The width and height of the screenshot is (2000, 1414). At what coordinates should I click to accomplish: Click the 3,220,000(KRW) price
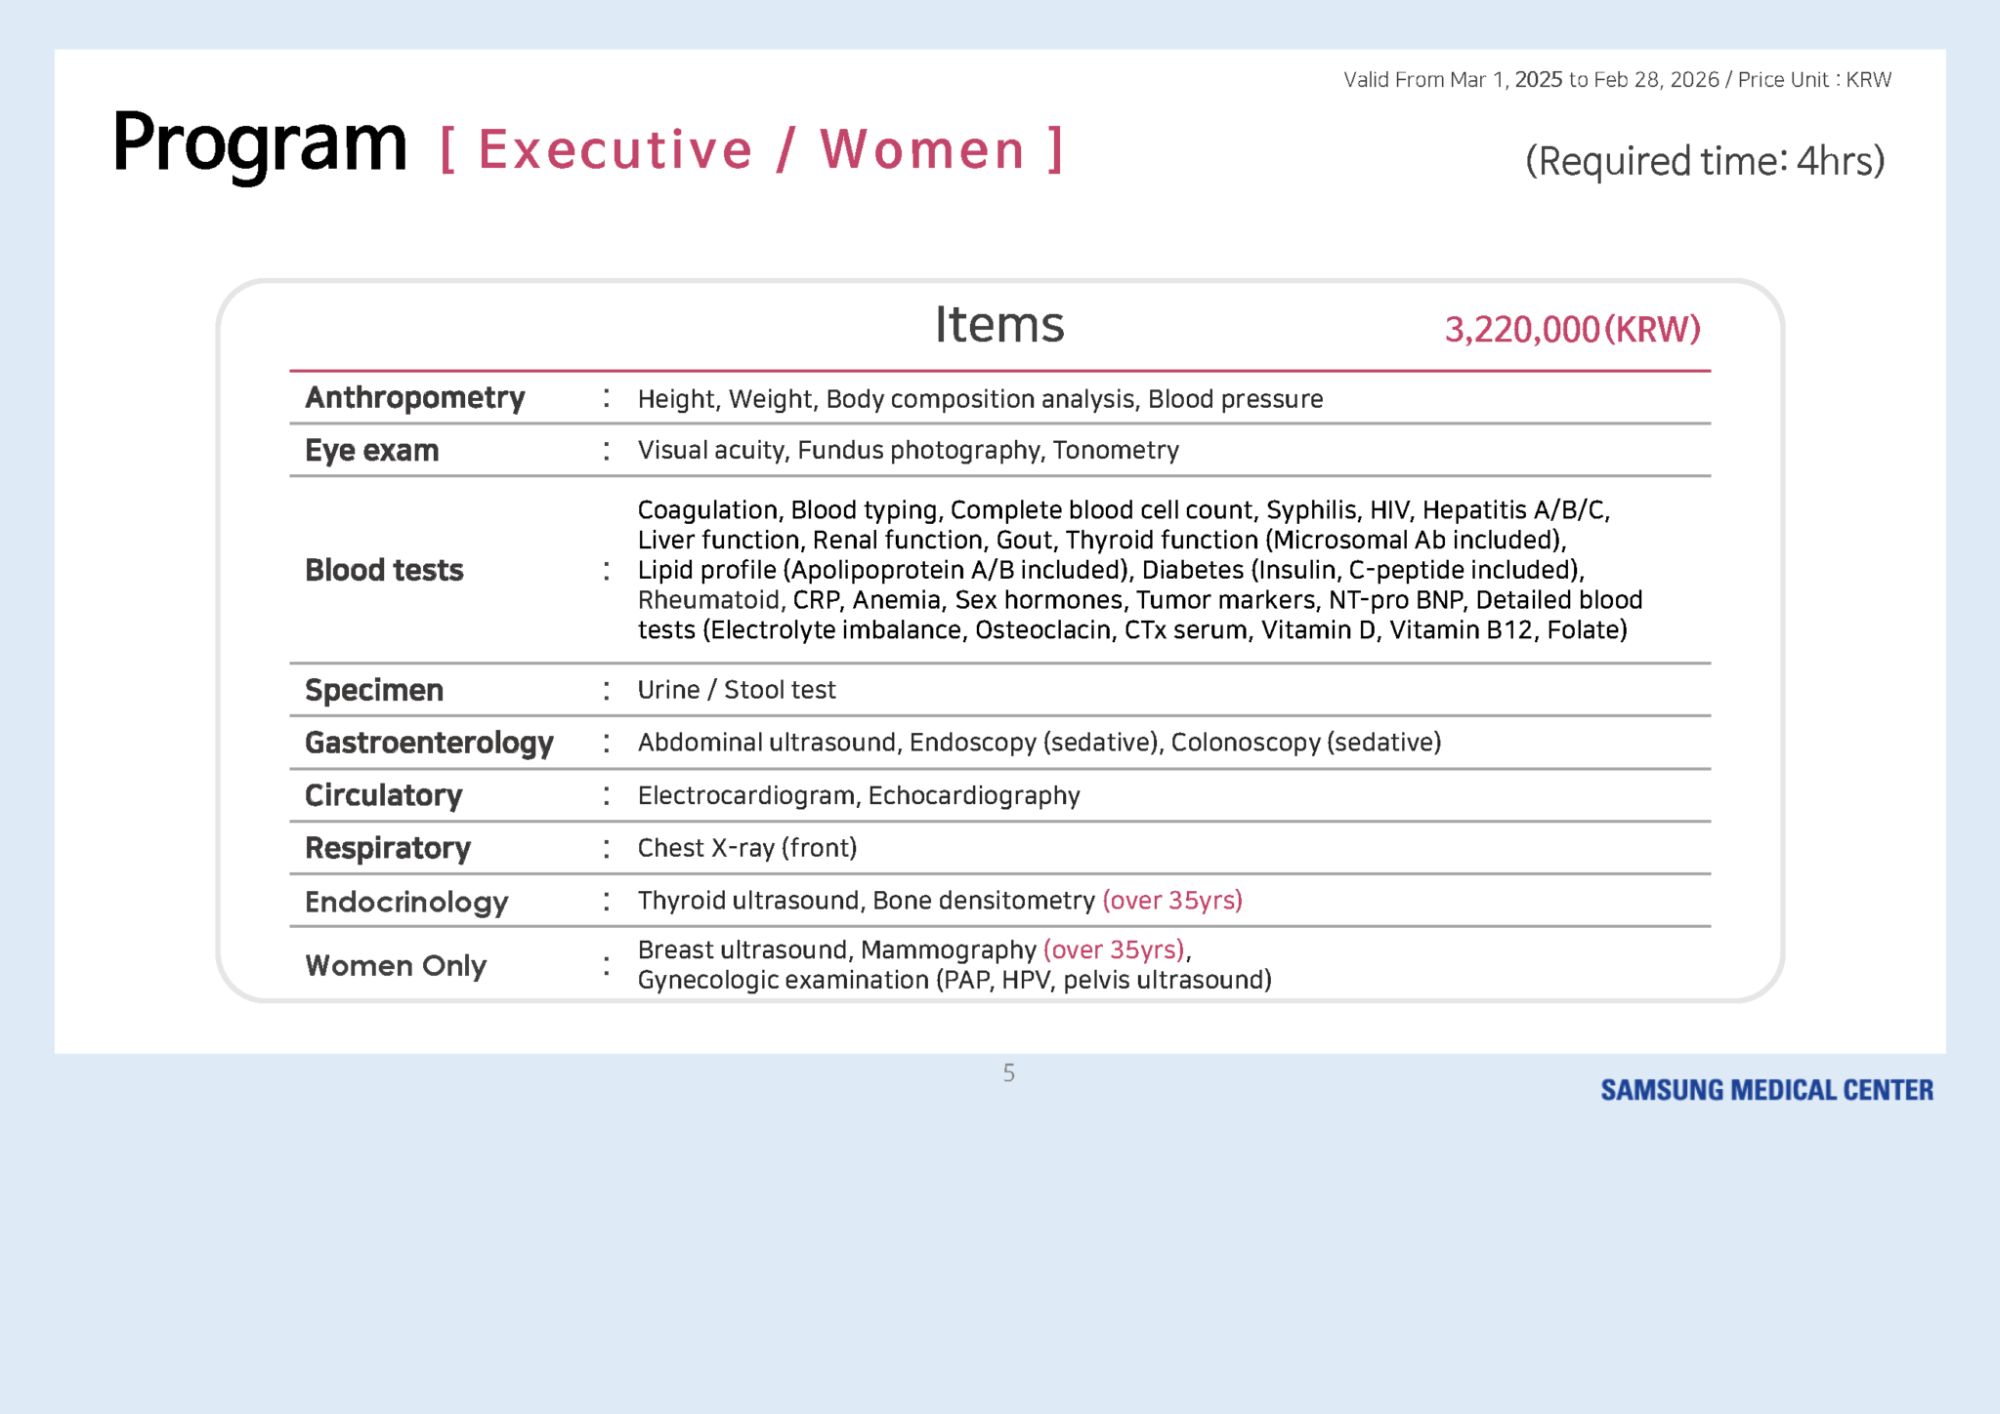tap(1572, 329)
